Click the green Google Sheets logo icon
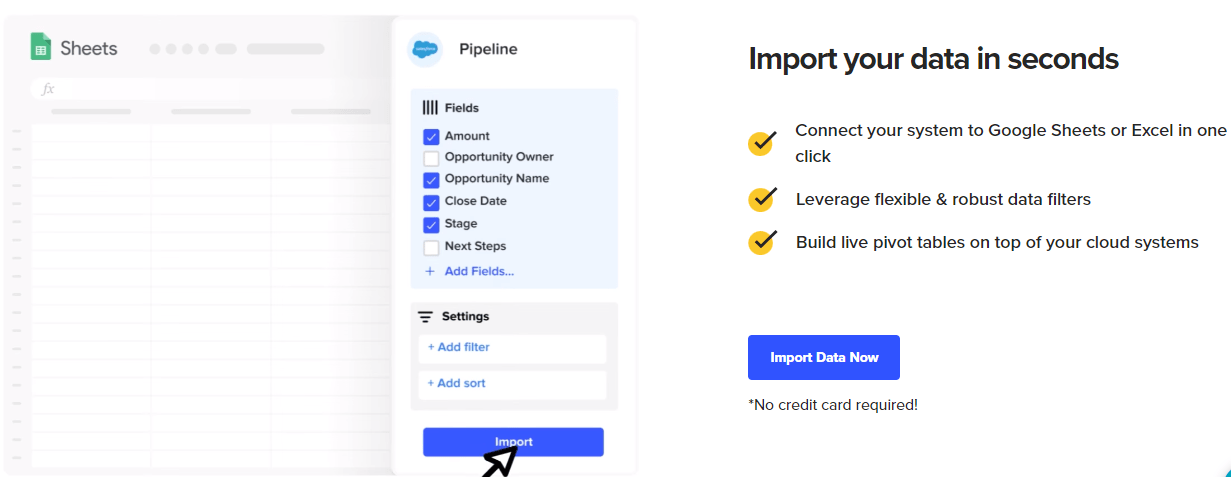This screenshot has width=1231, height=477. tap(40, 47)
